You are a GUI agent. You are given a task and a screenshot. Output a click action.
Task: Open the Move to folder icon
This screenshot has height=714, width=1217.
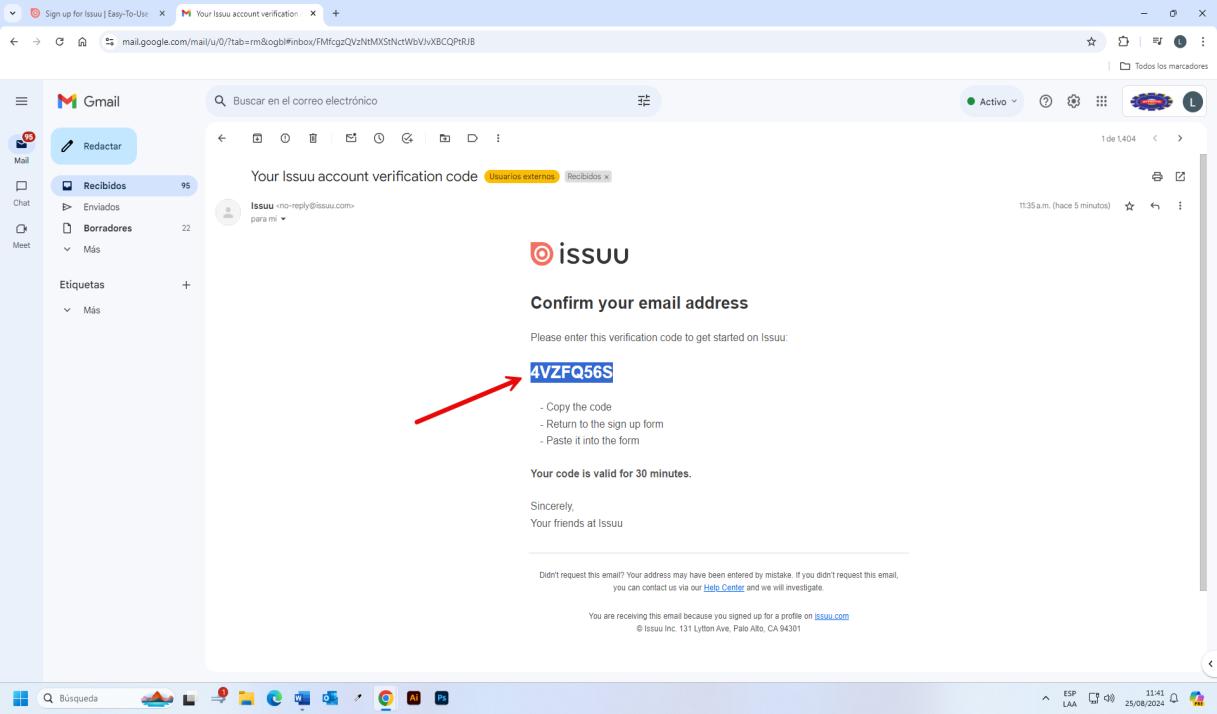coord(445,138)
